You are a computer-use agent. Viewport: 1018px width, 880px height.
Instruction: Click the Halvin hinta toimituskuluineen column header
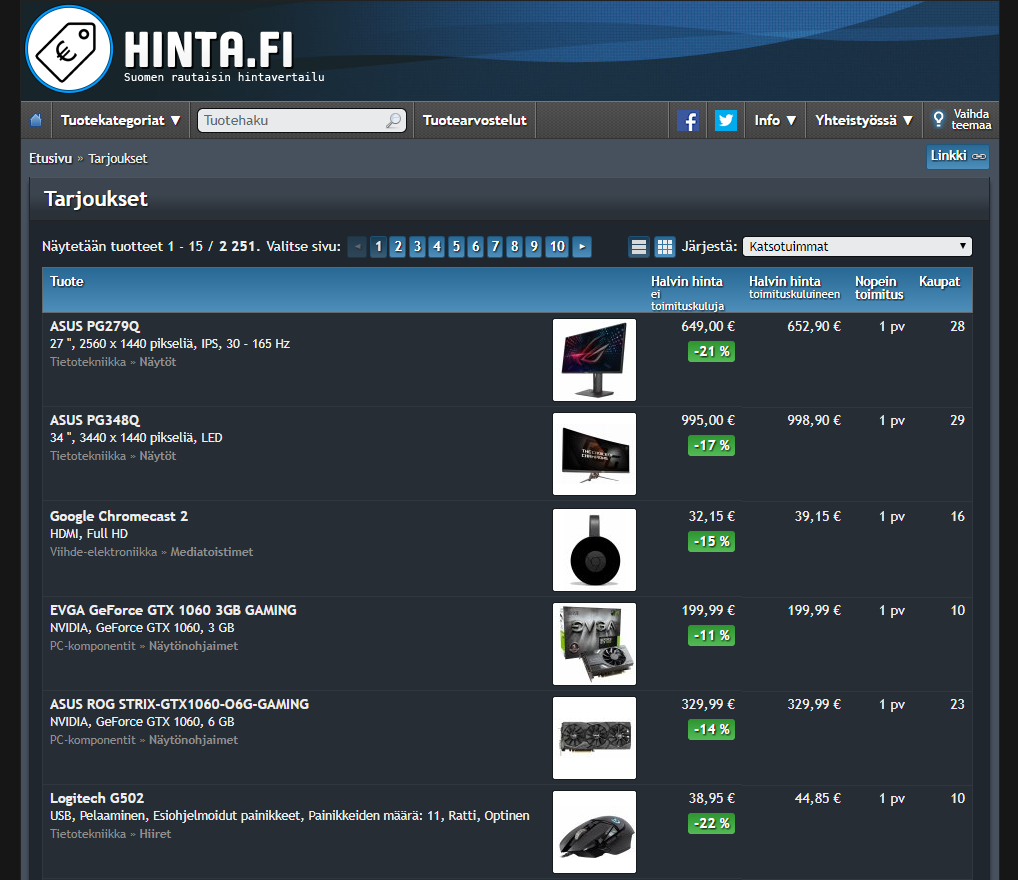point(795,287)
